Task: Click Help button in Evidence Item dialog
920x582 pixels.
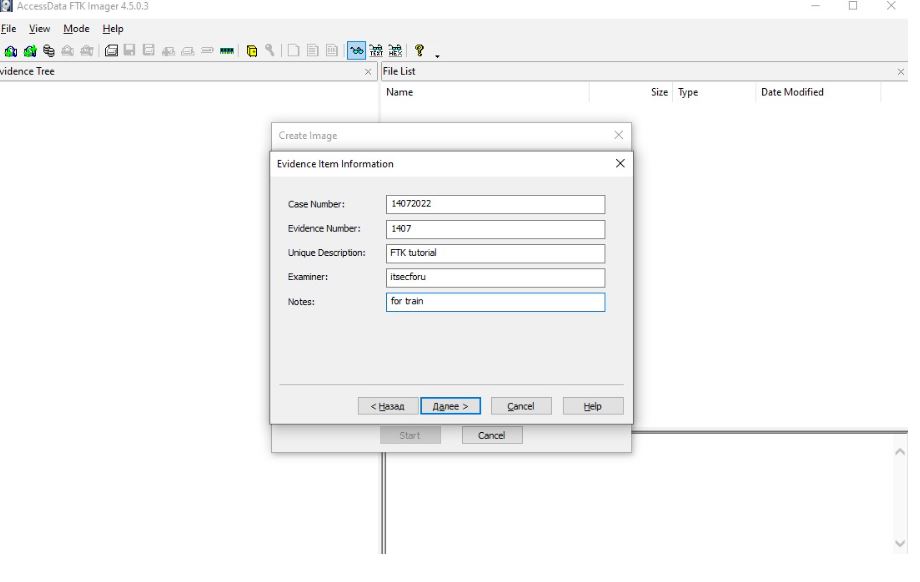Action: [593, 406]
